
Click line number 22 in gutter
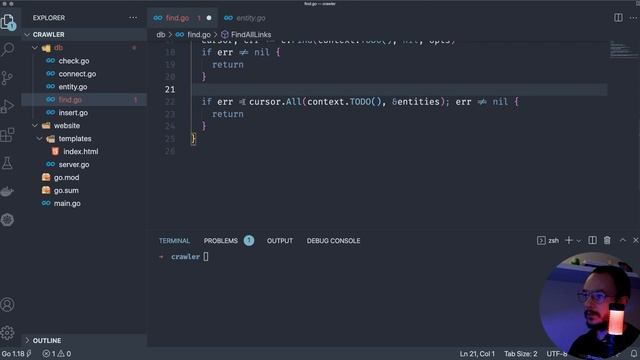(x=170, y=102)
